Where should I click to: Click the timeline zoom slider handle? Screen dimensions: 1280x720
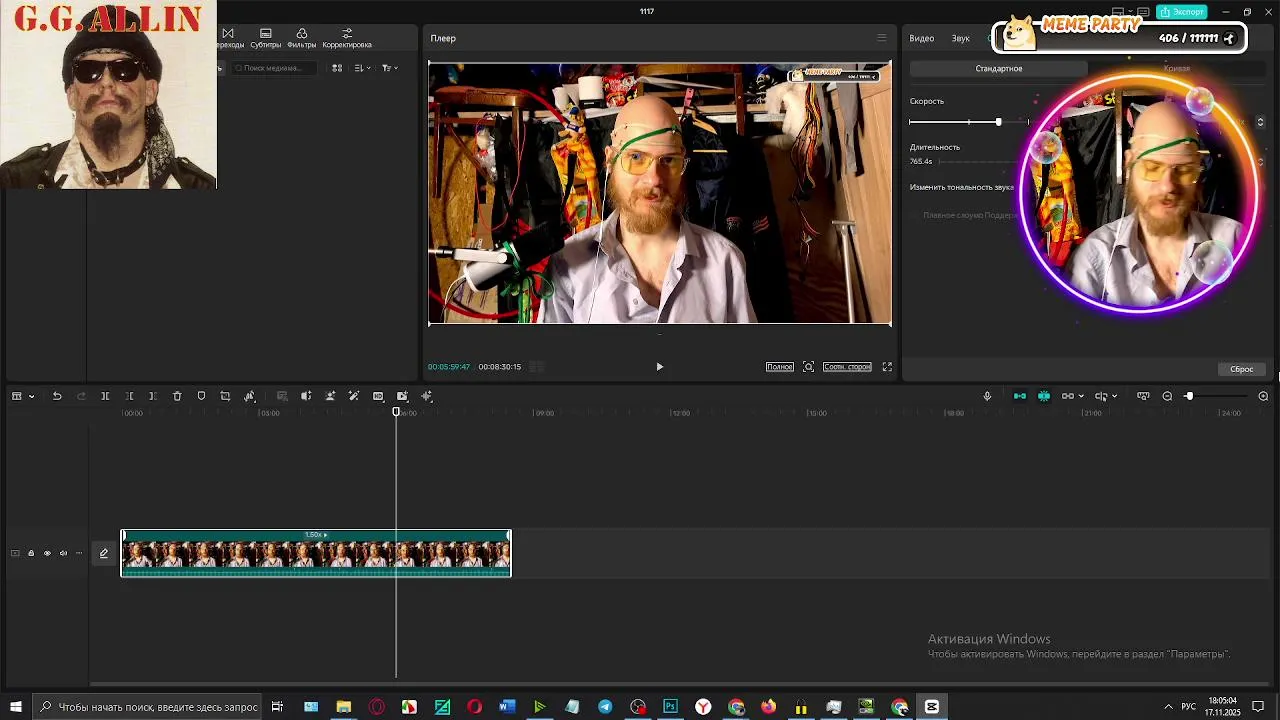pyautogui.click(x=1189, y=396)
